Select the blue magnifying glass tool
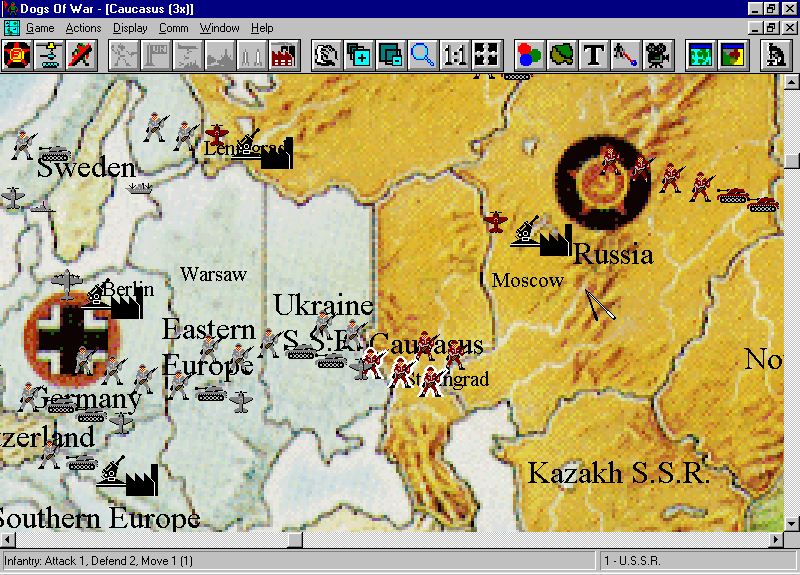Screen dimensions: 800x575 coord(423,55)
